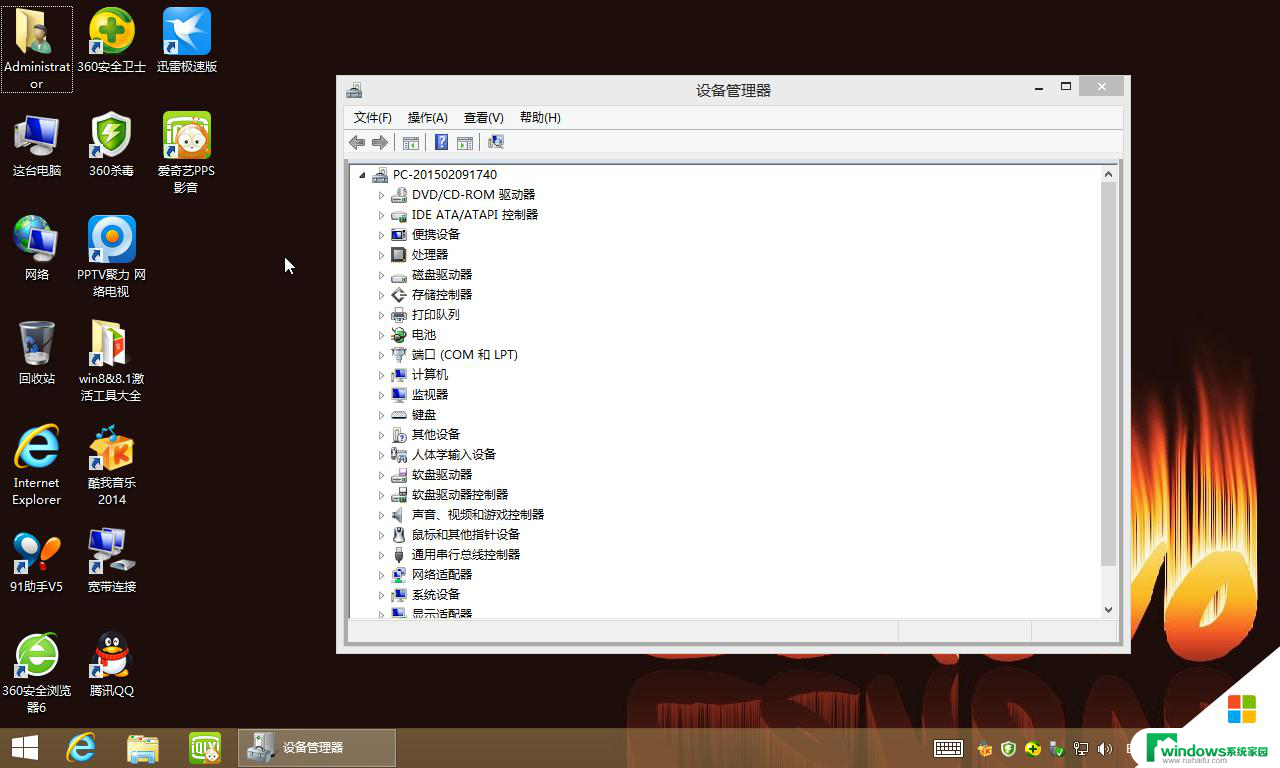The width and height of the screenshot is (1280, 768).
Task: Expand the 电池 node
Action: coord(381,335)
